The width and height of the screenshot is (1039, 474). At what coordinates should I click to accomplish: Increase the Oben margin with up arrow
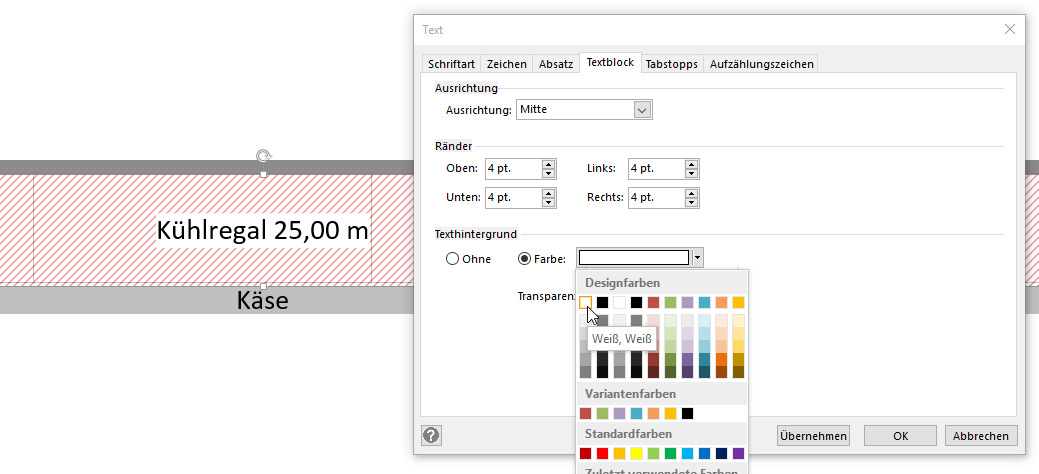548,163
